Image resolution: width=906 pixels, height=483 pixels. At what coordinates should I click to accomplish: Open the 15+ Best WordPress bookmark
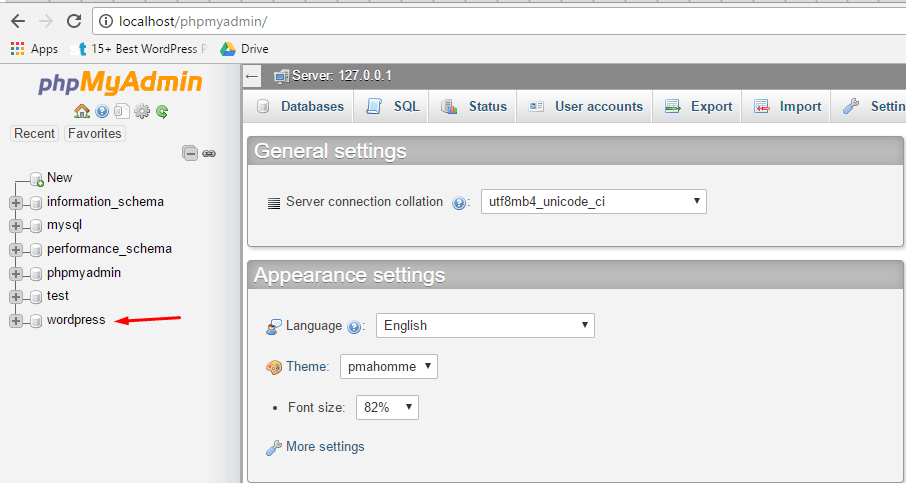139,49
